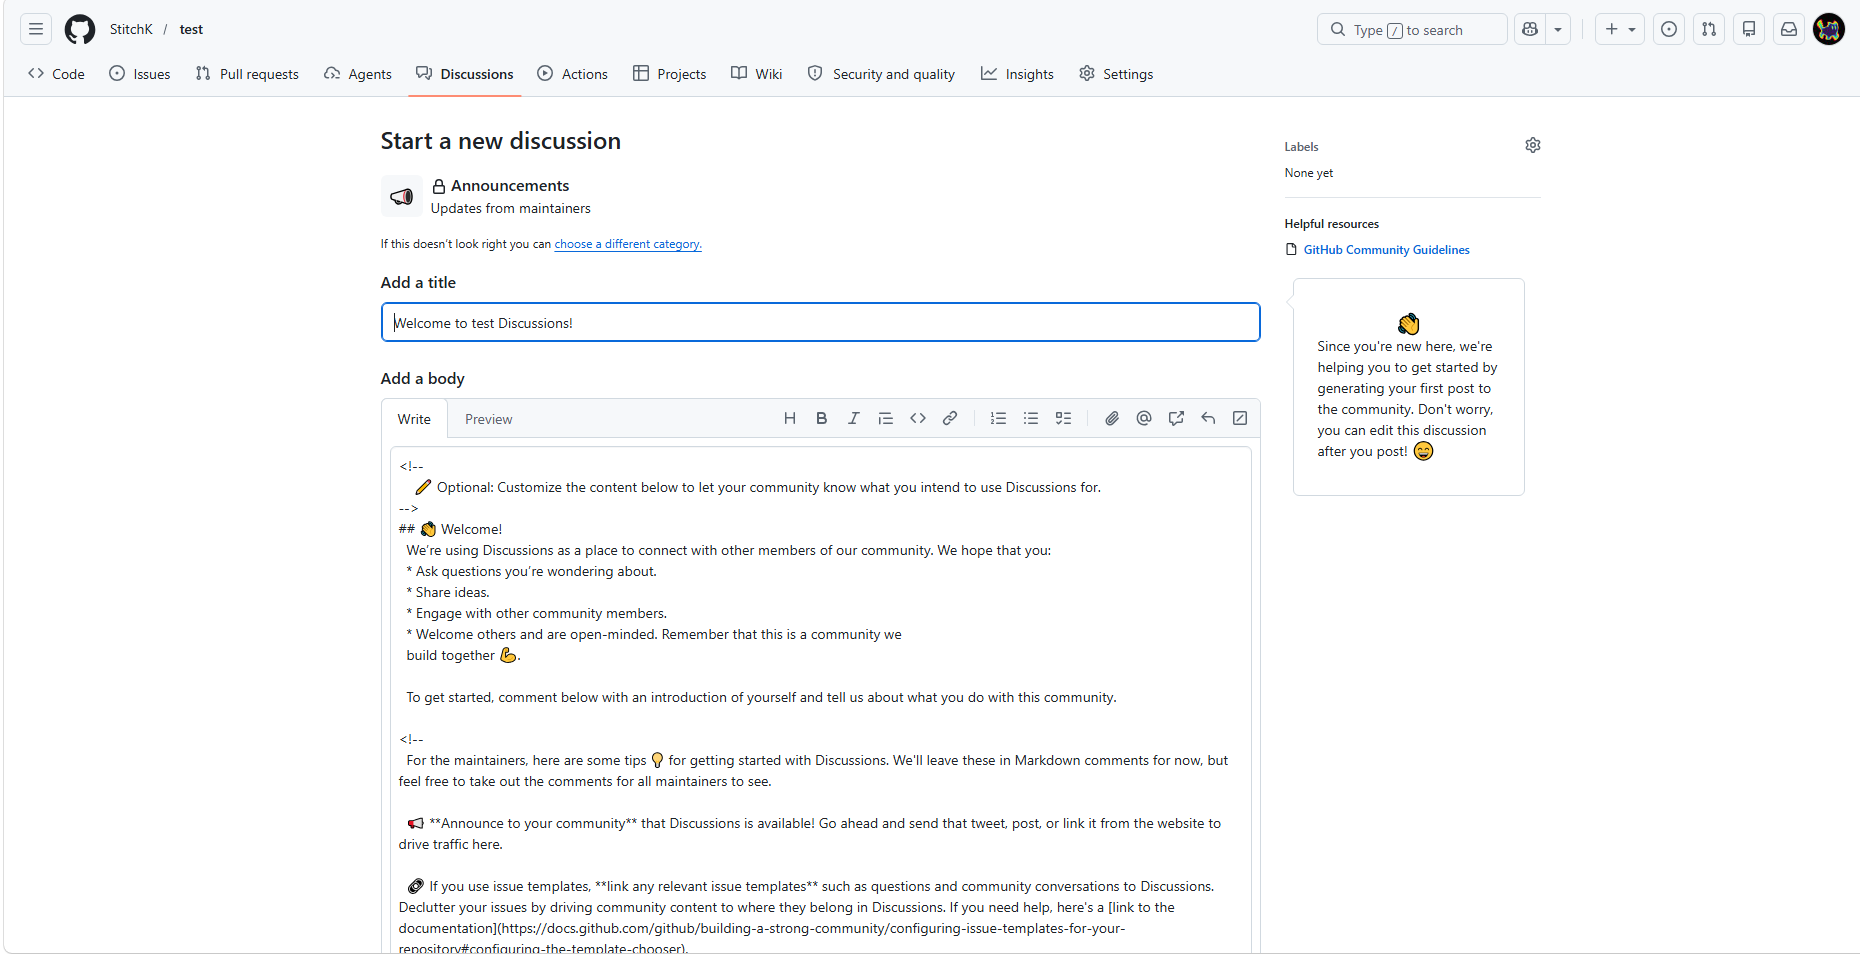Open slash commands from the toolbar
Viewport: 1860px width, 954px height.
tap(1240, 418)
